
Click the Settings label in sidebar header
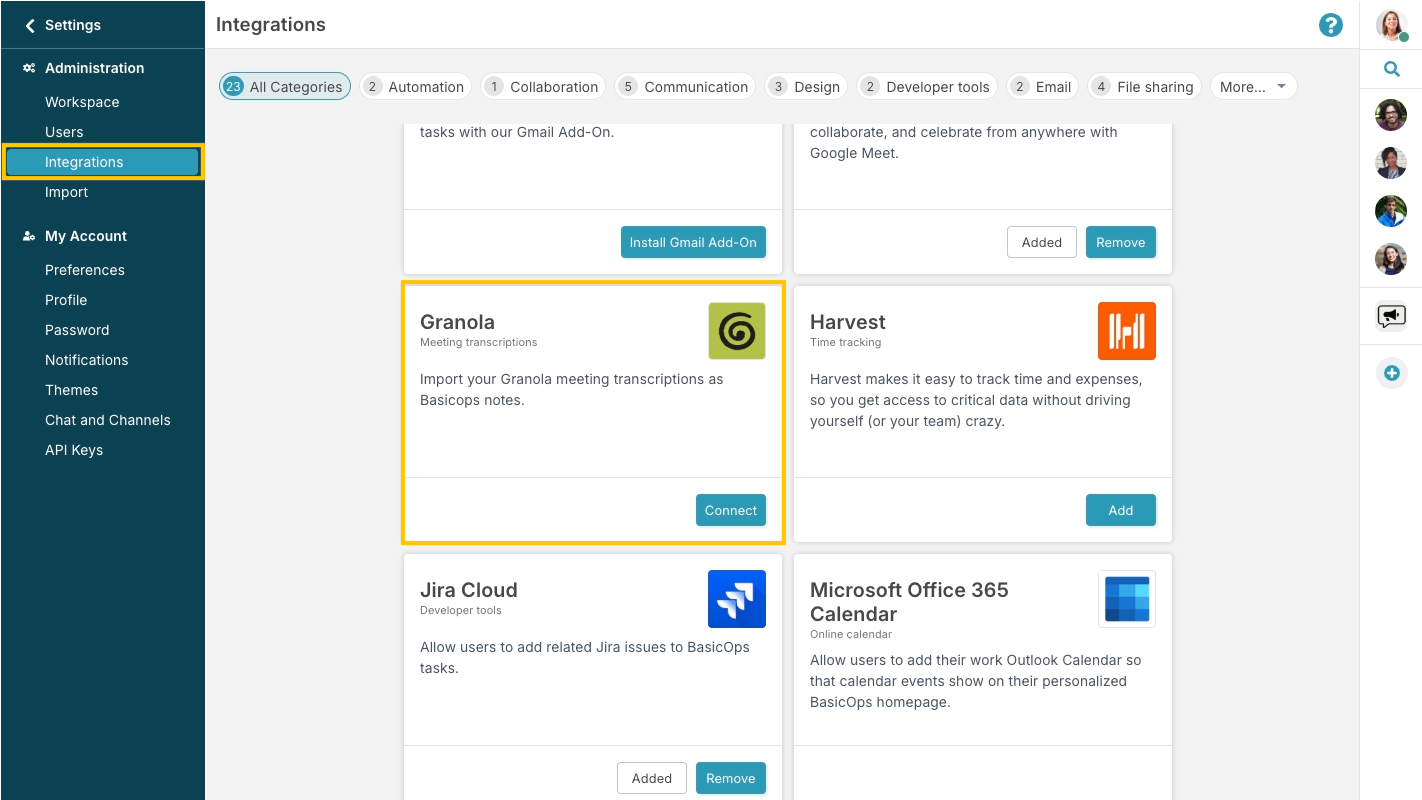73,25
